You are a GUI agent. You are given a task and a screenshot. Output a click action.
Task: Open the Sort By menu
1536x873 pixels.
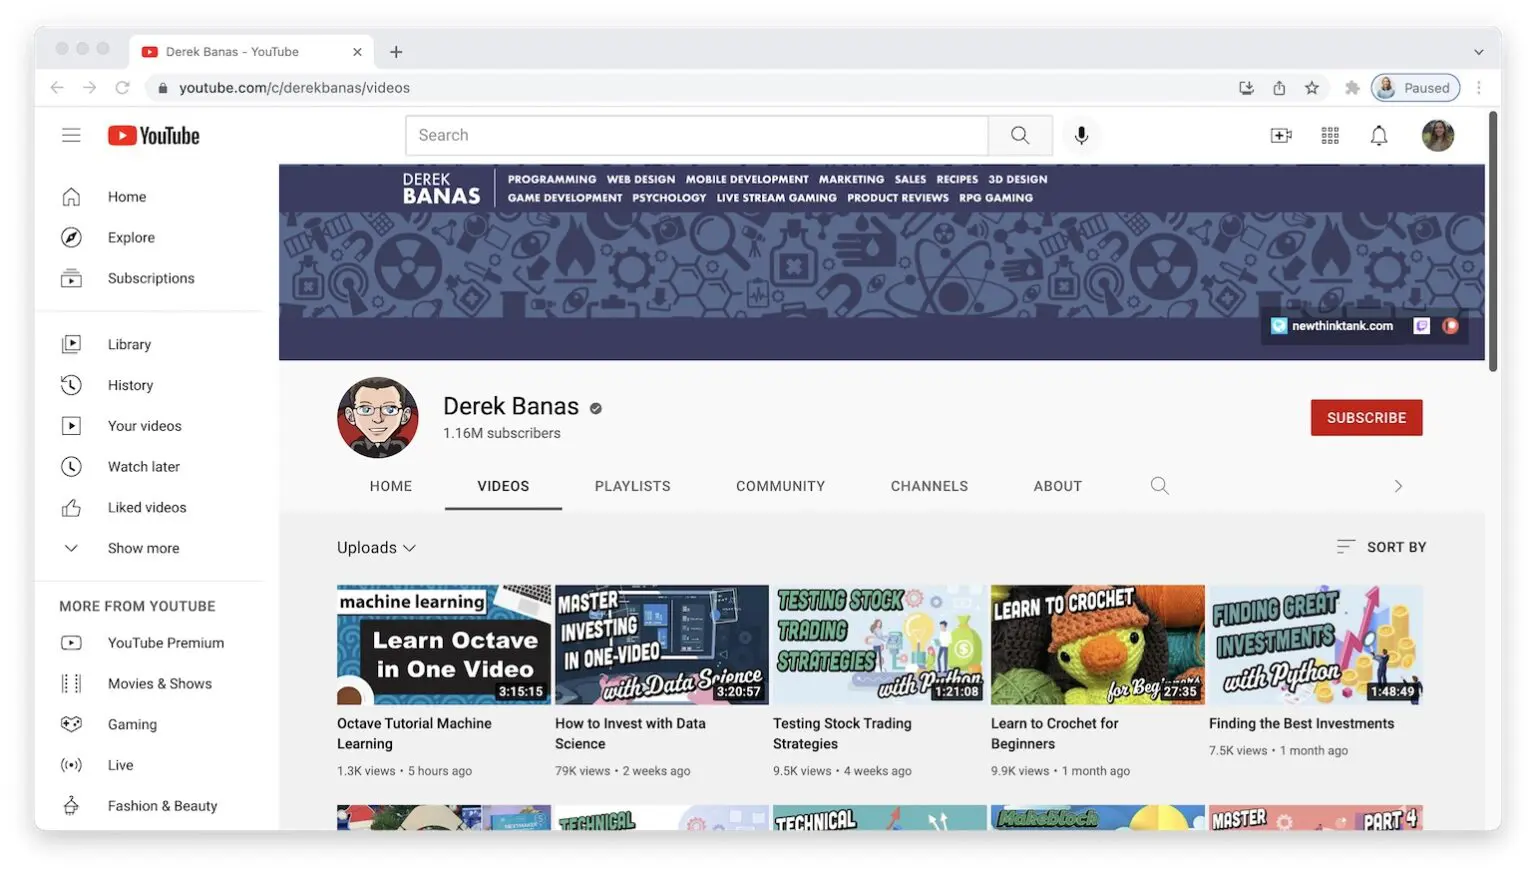pos(1382,547)
